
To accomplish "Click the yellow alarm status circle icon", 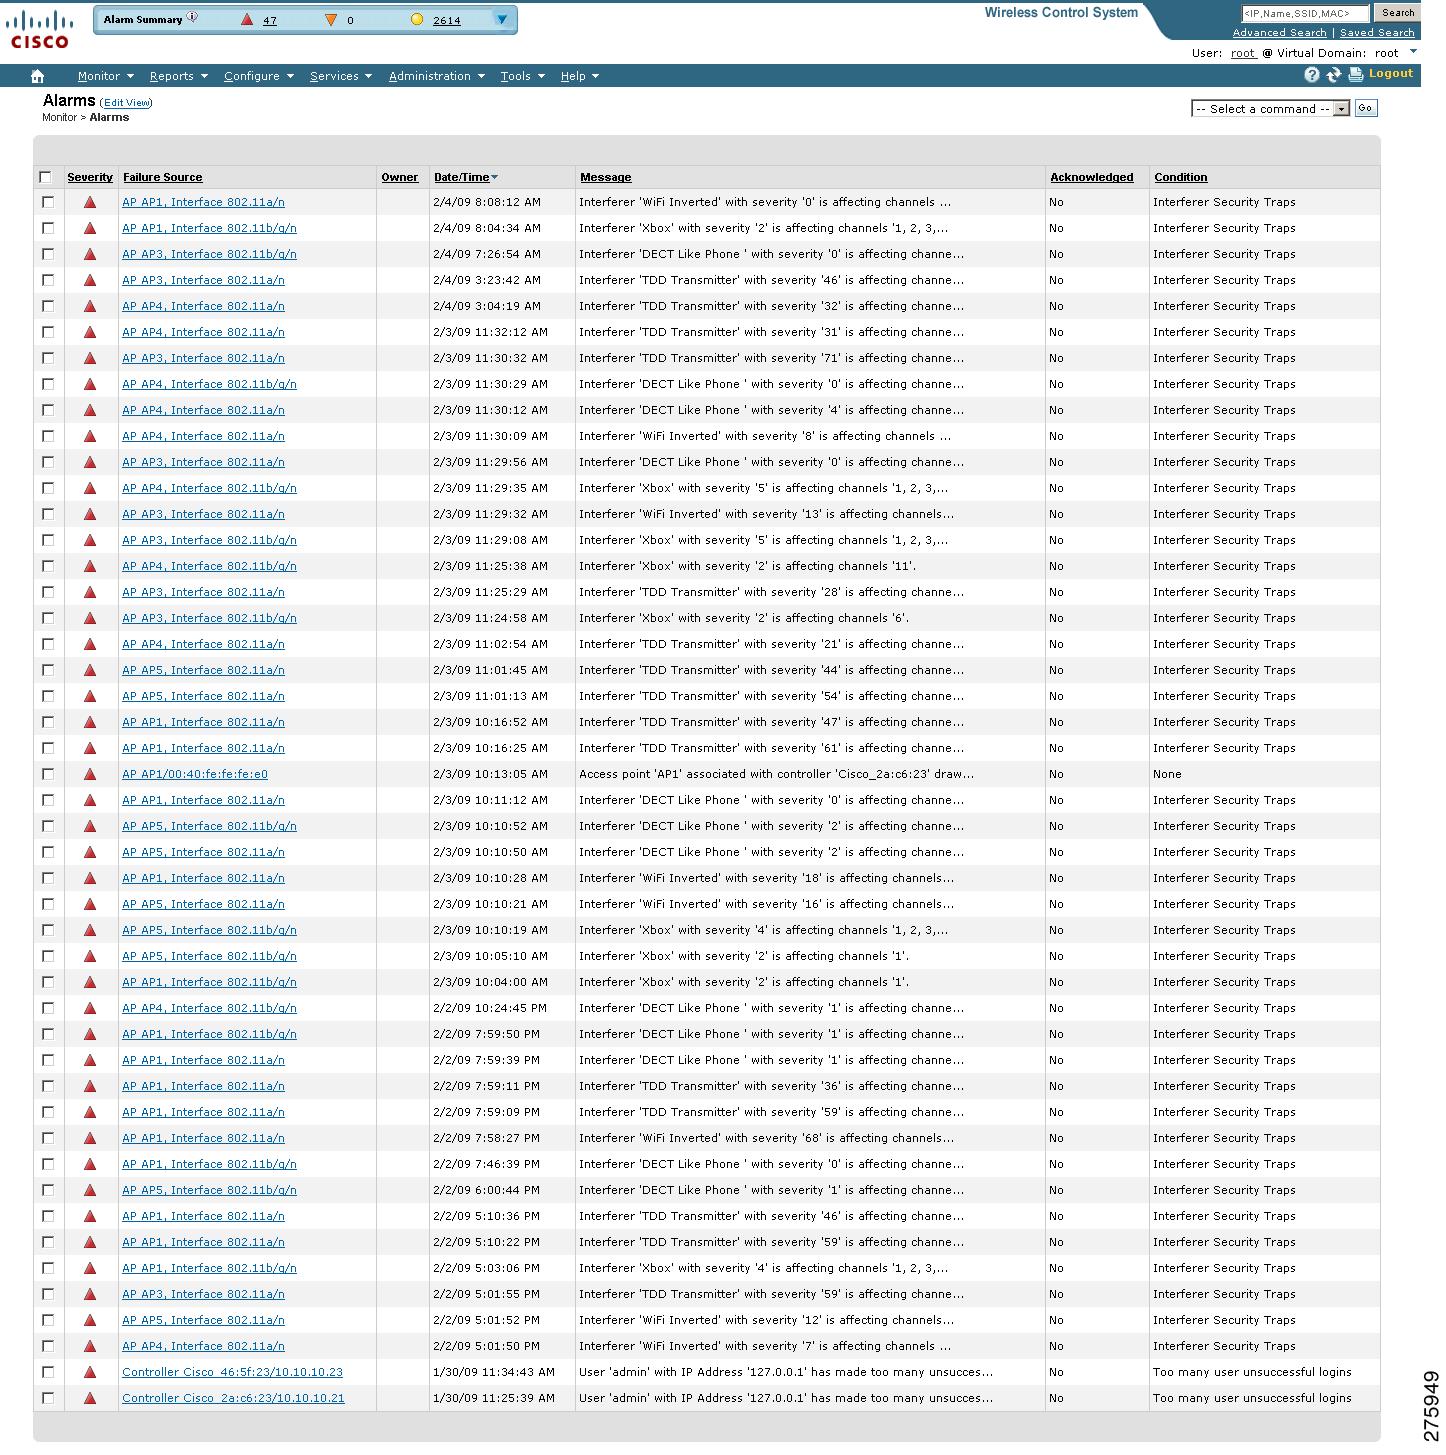I will tap(417, 17).
